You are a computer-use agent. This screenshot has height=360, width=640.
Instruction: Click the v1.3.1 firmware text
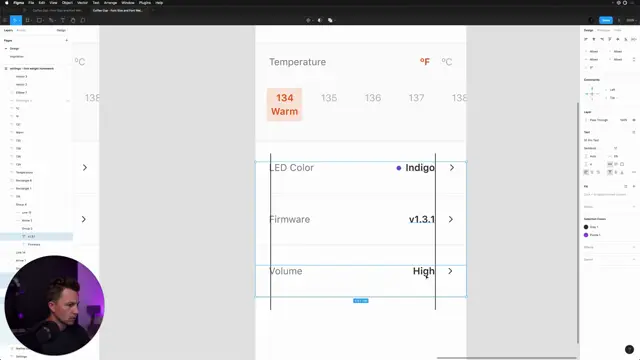[422, 220]
